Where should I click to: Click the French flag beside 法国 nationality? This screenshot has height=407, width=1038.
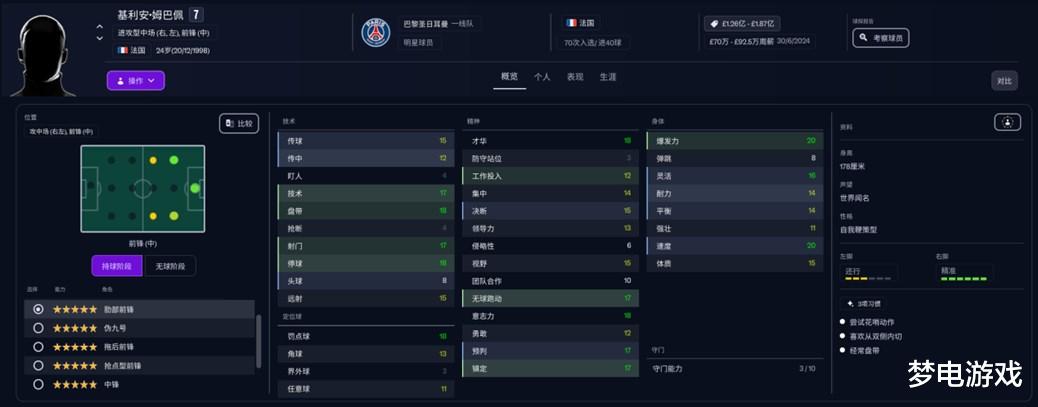point(124,50)
